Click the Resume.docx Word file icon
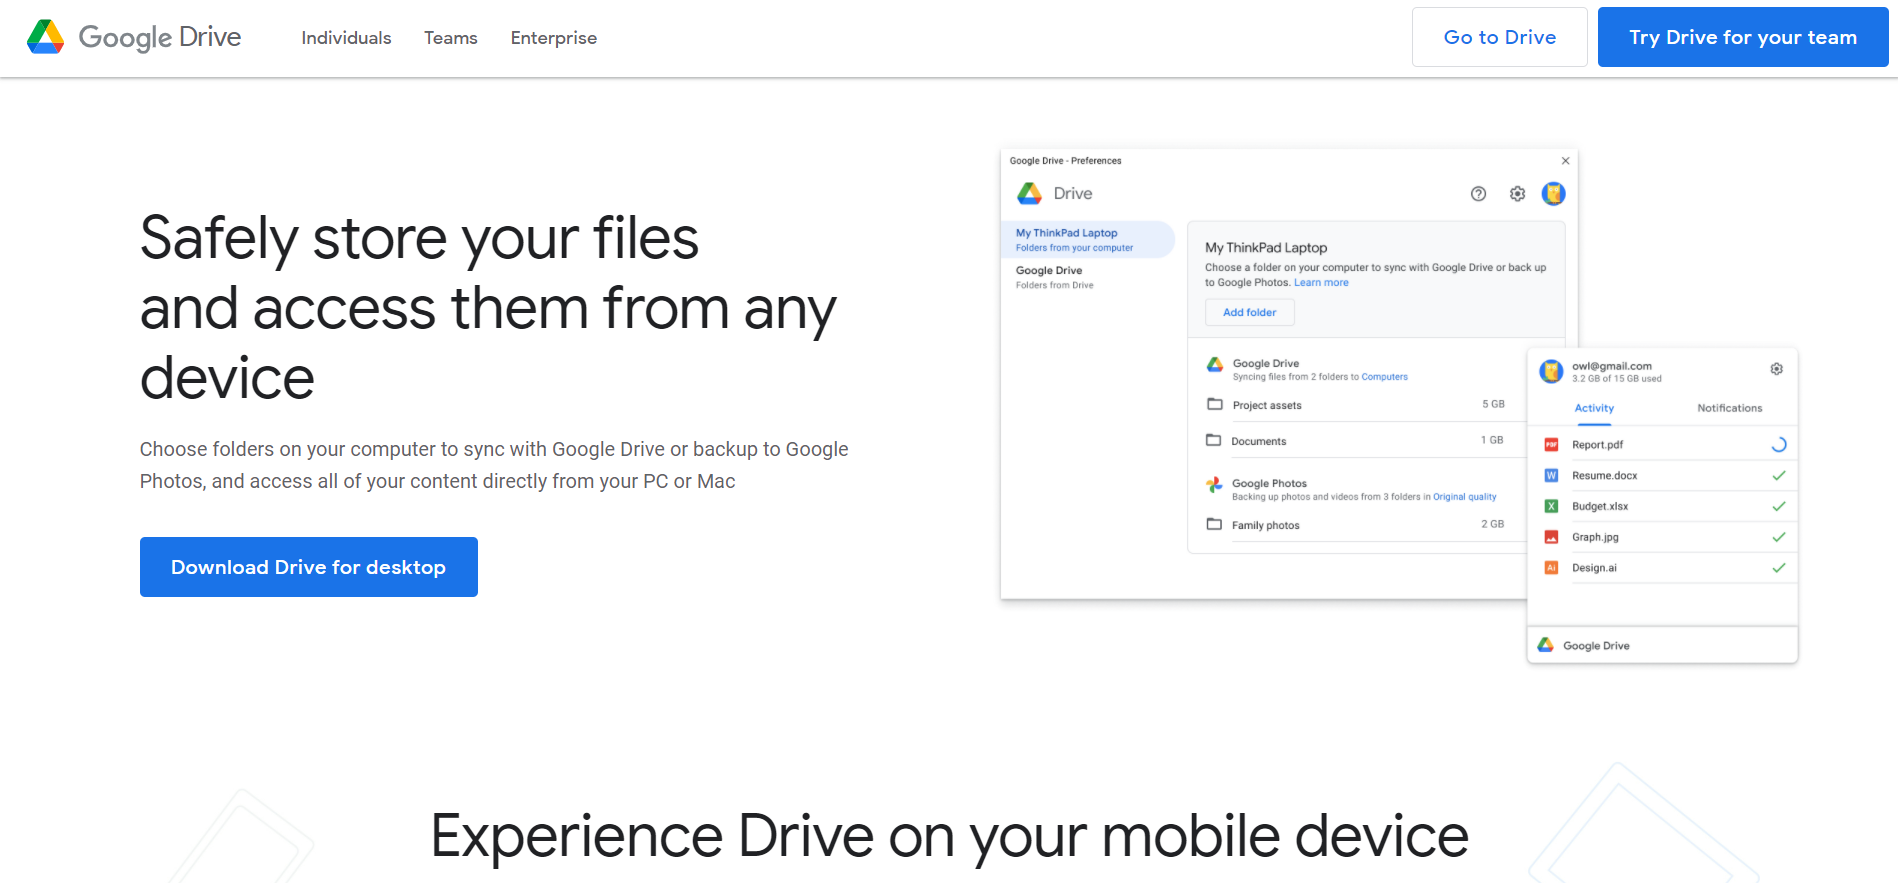Viewport: 1898px width, 883px height. tap(1551, 476)
